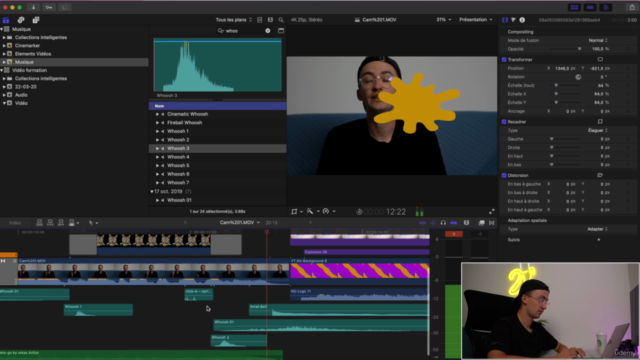
Task: Open timeline clip appearance settings icon
Action: click(466, 222)
